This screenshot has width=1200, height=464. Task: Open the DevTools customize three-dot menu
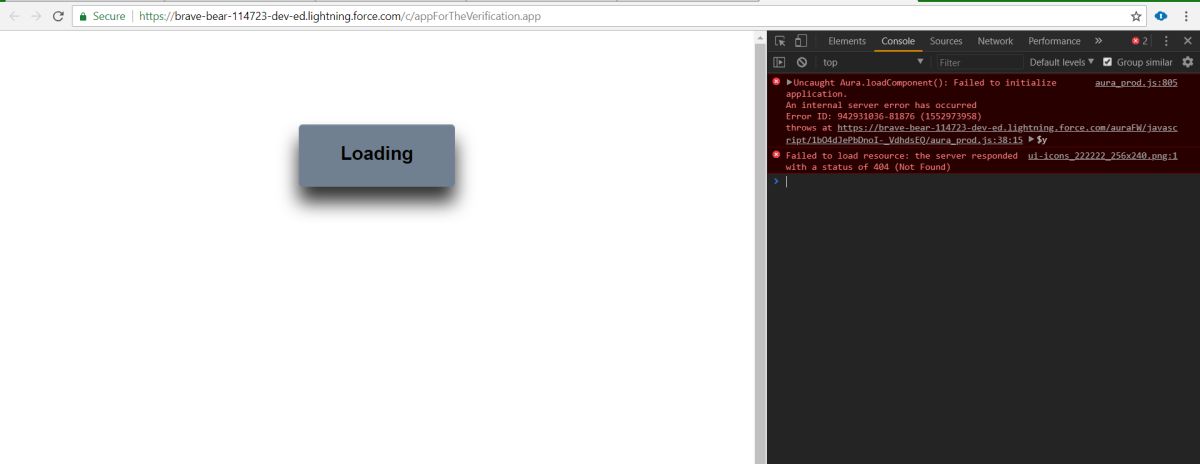(1166, 41)
